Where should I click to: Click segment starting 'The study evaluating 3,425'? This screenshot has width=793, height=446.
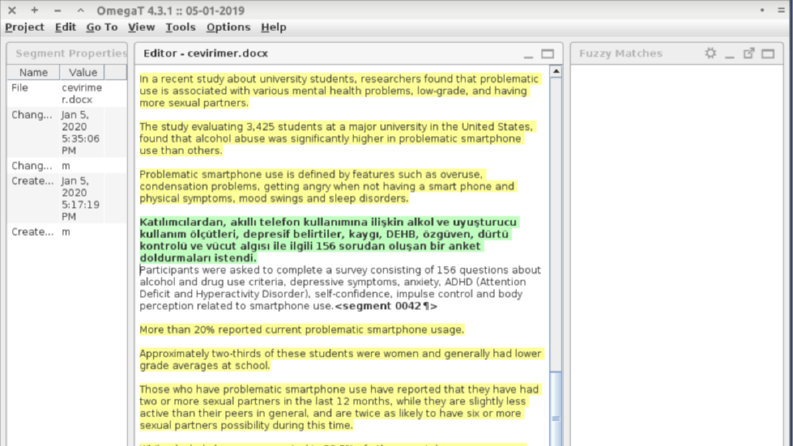coord(337,139)
